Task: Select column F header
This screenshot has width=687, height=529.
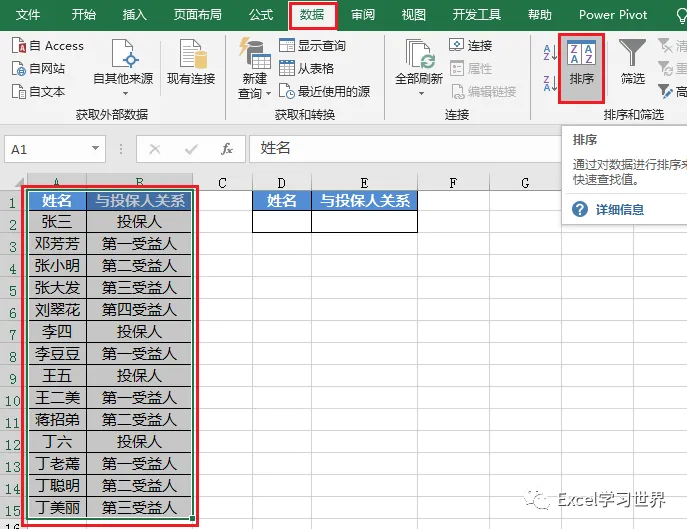Action: [x=453, y=182]
